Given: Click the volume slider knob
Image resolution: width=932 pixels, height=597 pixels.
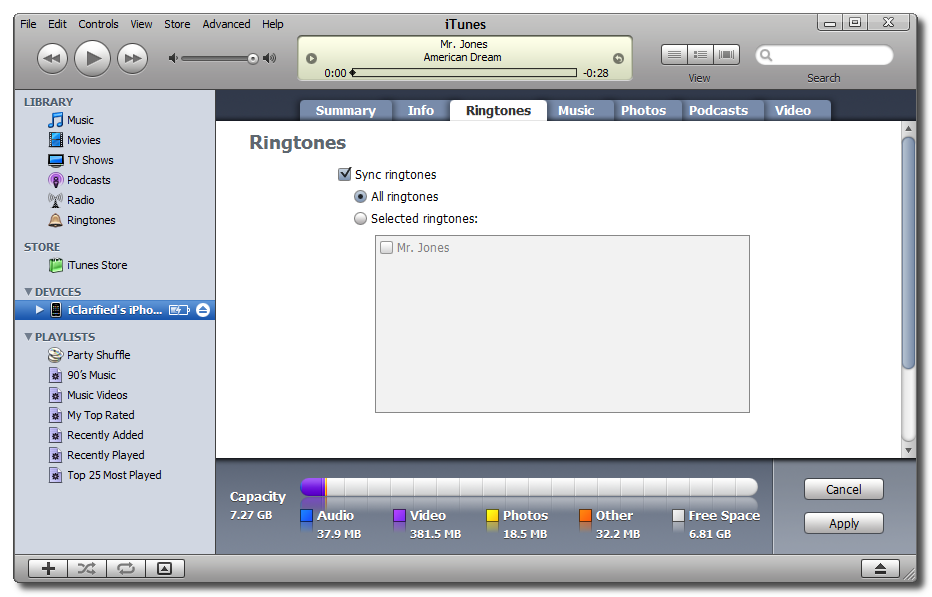Looking at the screenshot, I should click(x=253, y=58).
